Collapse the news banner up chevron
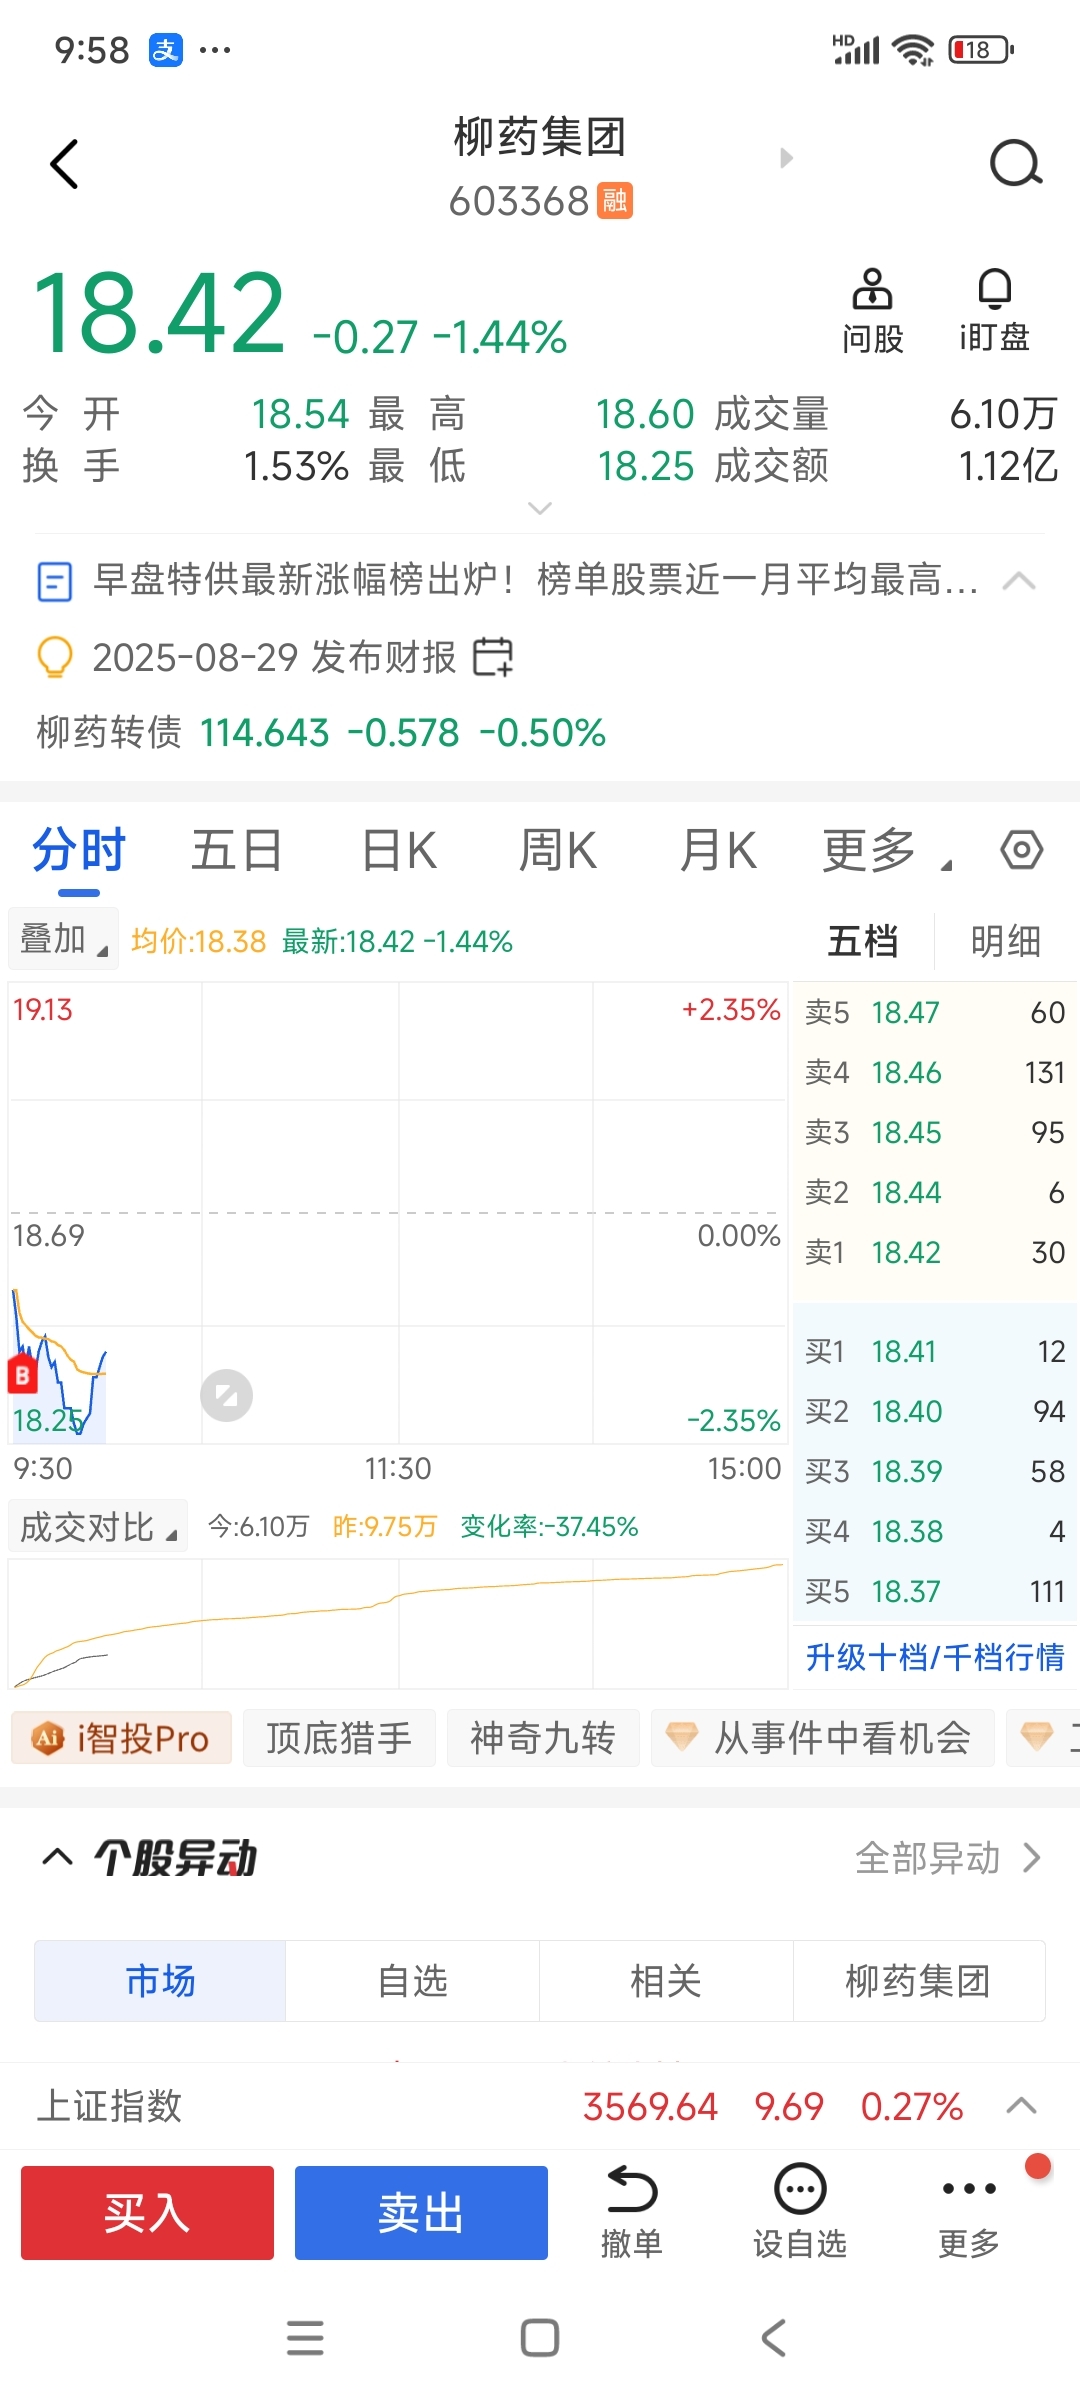The height and width of the screenshot is (2400, 1080). 1019,581
